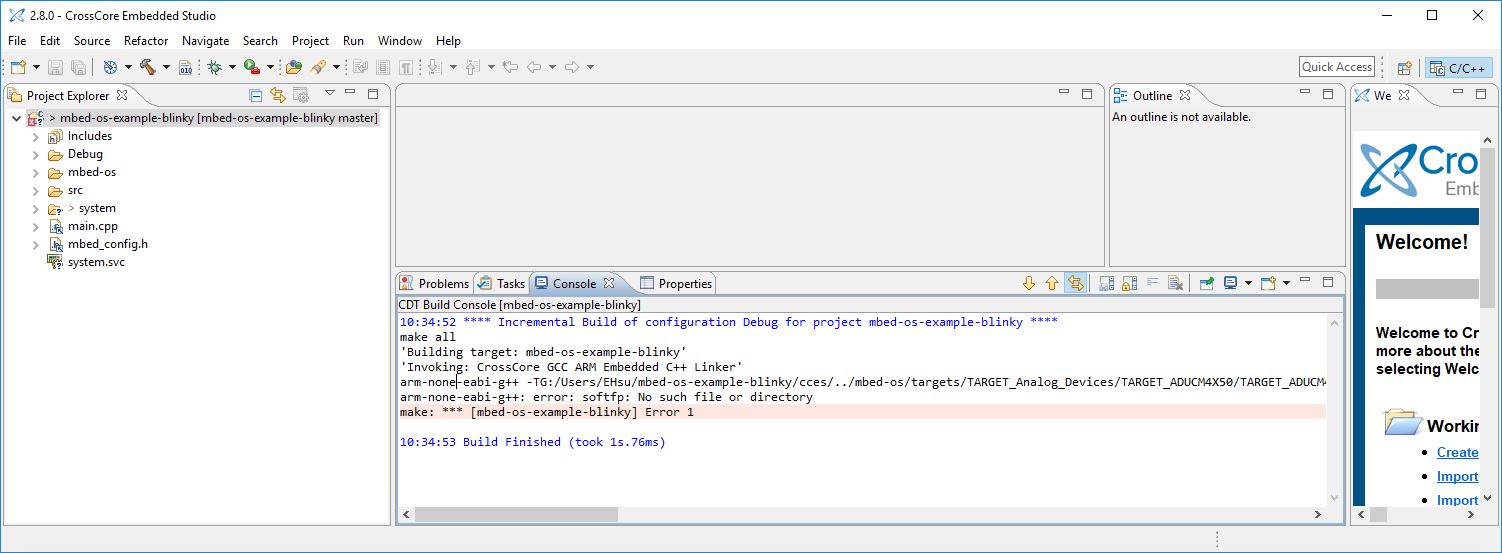Toggle console error wrap-around highlighted button
This screenshot has width=1502, height=553.
pos(1075,283)
